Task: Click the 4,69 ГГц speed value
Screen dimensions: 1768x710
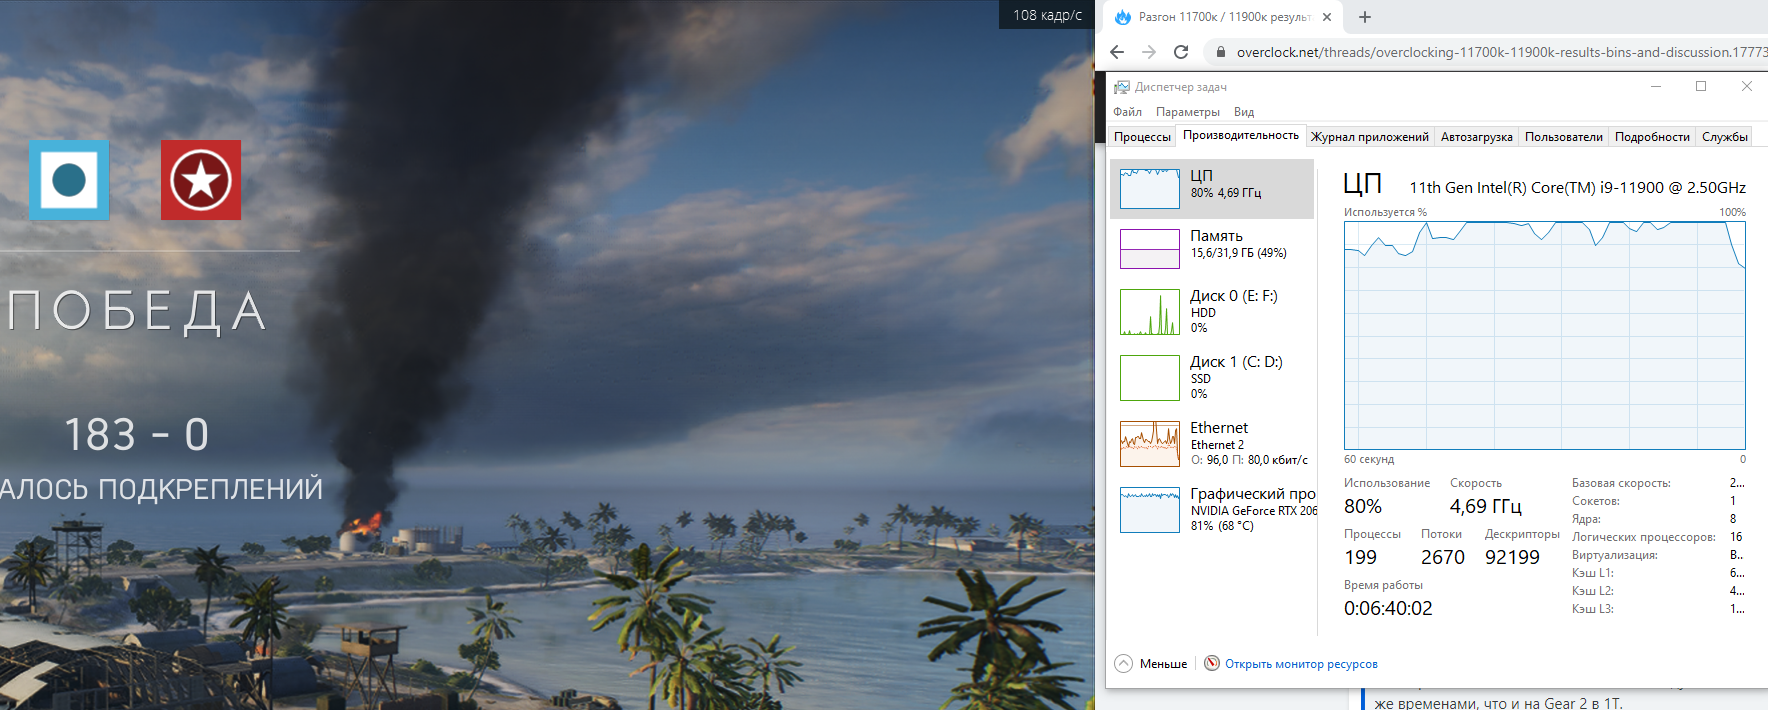Action: point(1485,506)
